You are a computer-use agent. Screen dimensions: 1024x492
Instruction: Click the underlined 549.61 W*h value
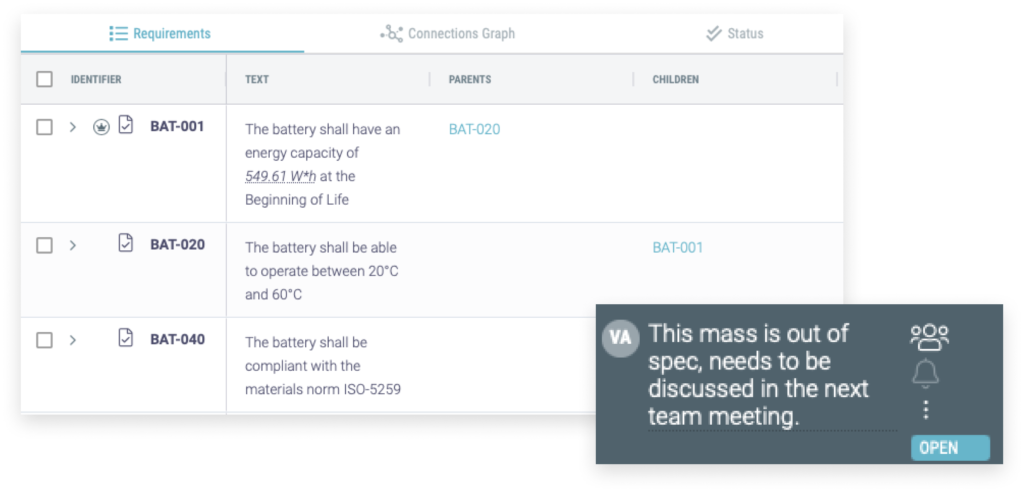(281, 176)
